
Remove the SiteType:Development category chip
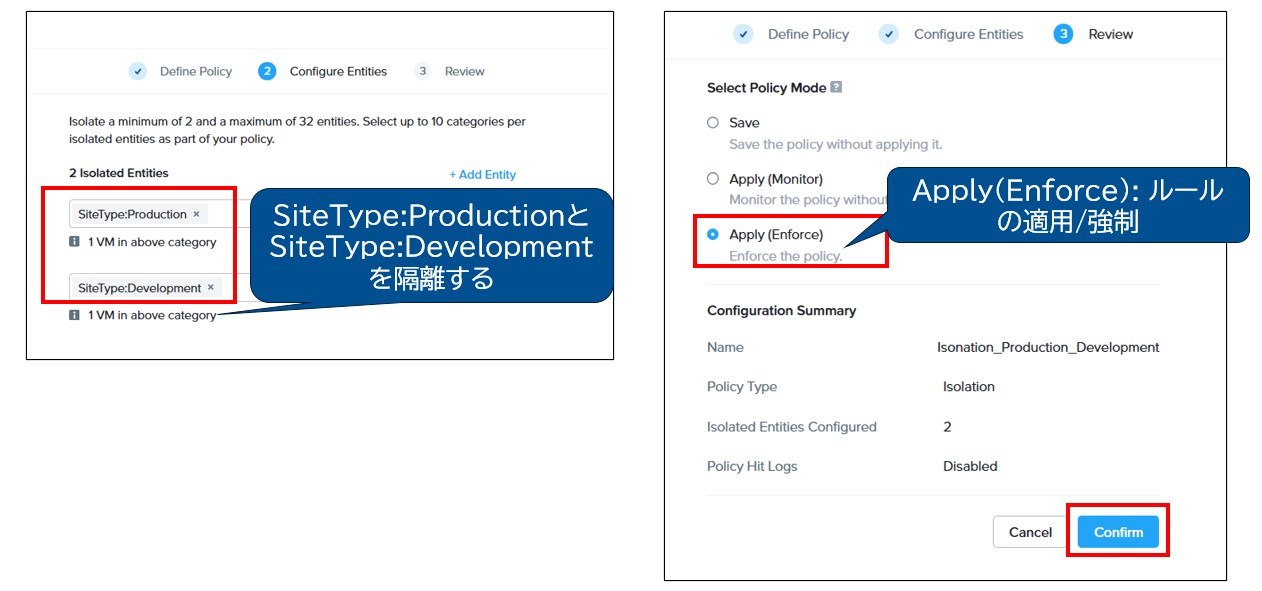click(x=210, y=288)
